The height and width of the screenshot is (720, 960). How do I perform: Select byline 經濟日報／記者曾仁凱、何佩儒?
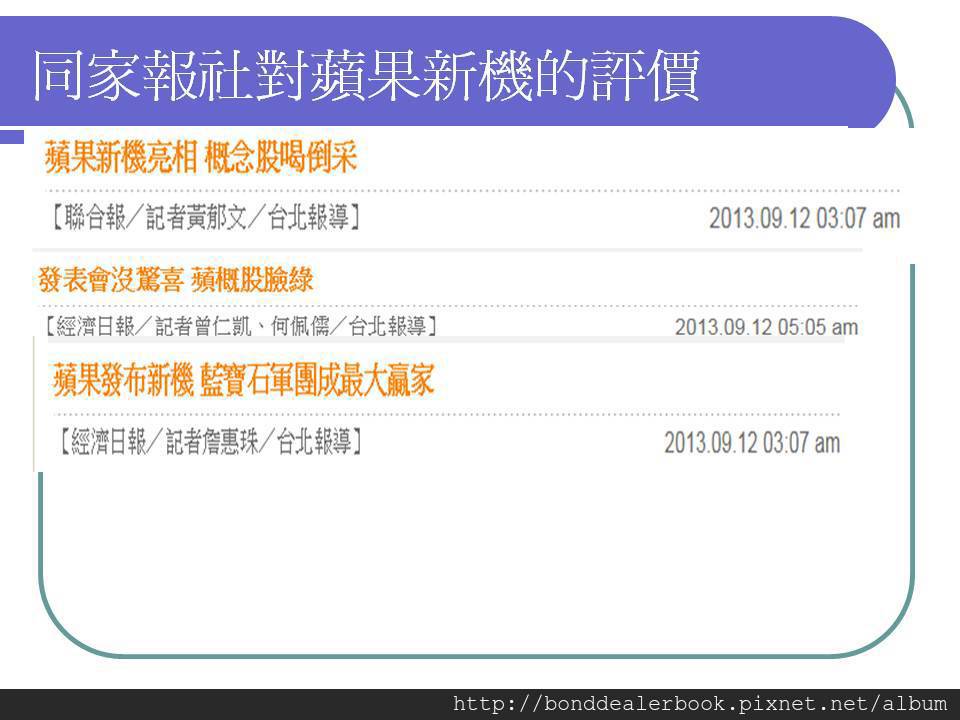[x=241, y=326]
